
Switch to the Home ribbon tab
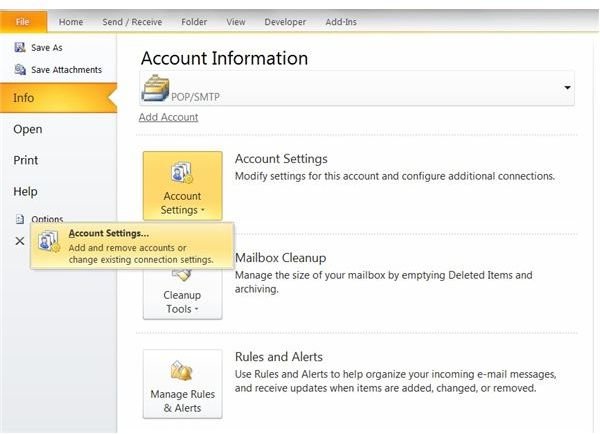[x=71, y=22]
